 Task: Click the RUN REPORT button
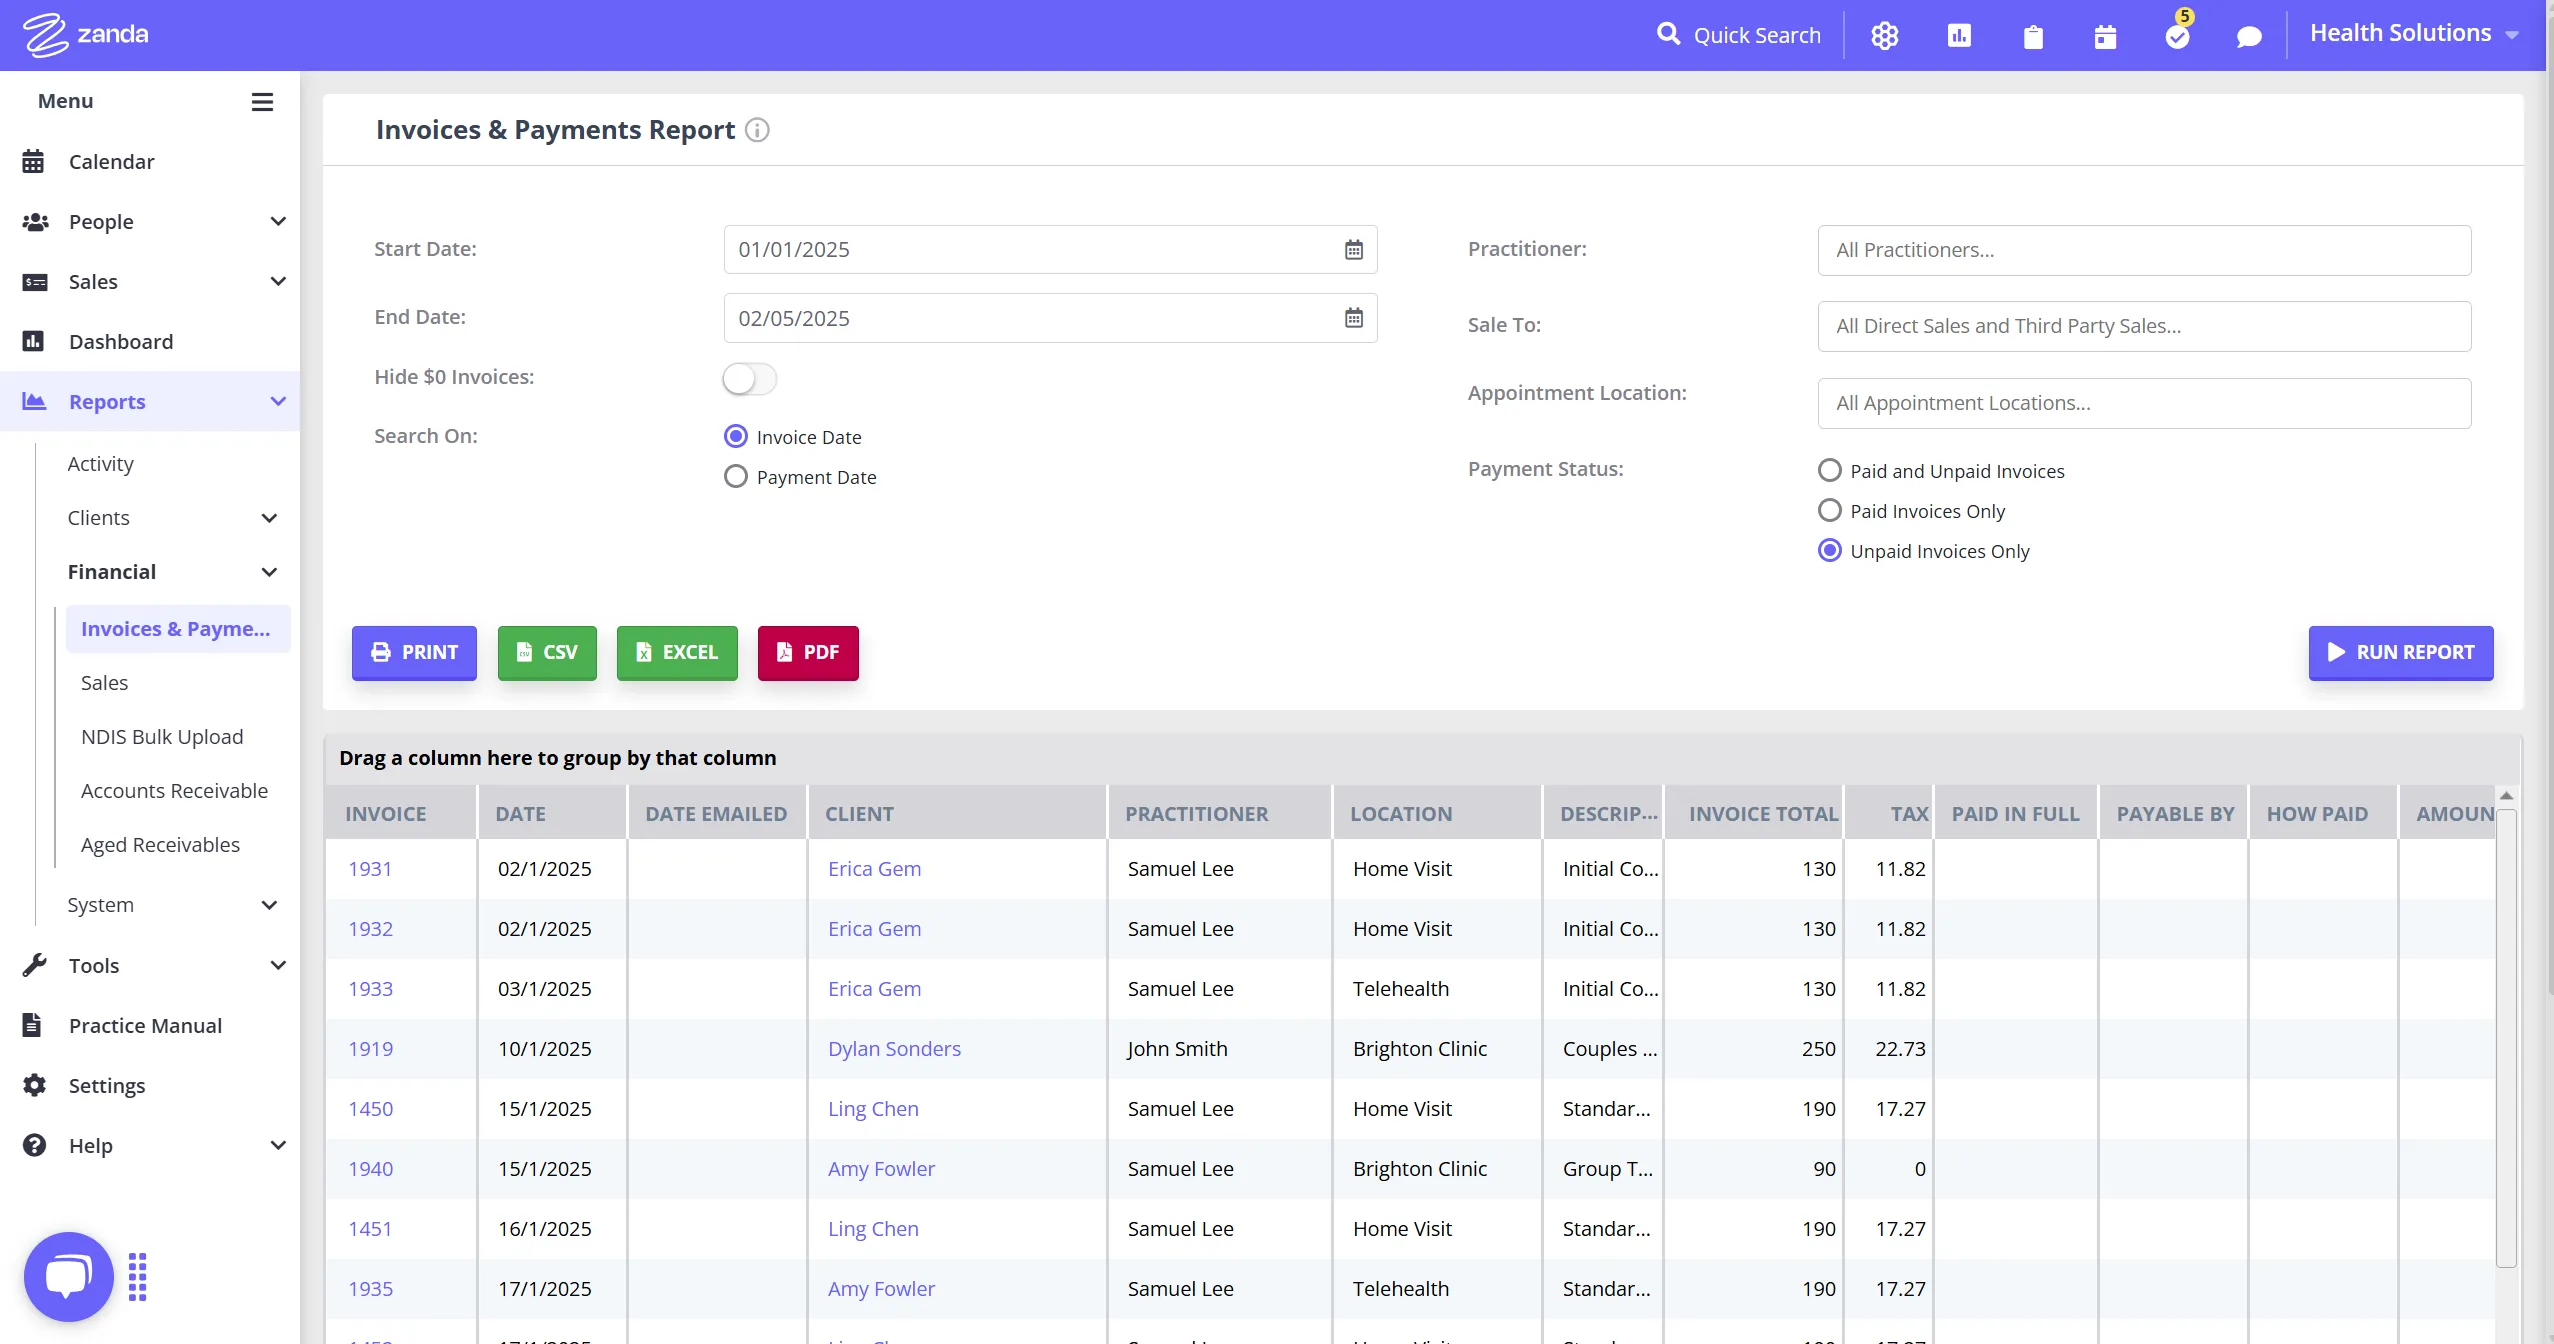click(x=2400, y=652)
